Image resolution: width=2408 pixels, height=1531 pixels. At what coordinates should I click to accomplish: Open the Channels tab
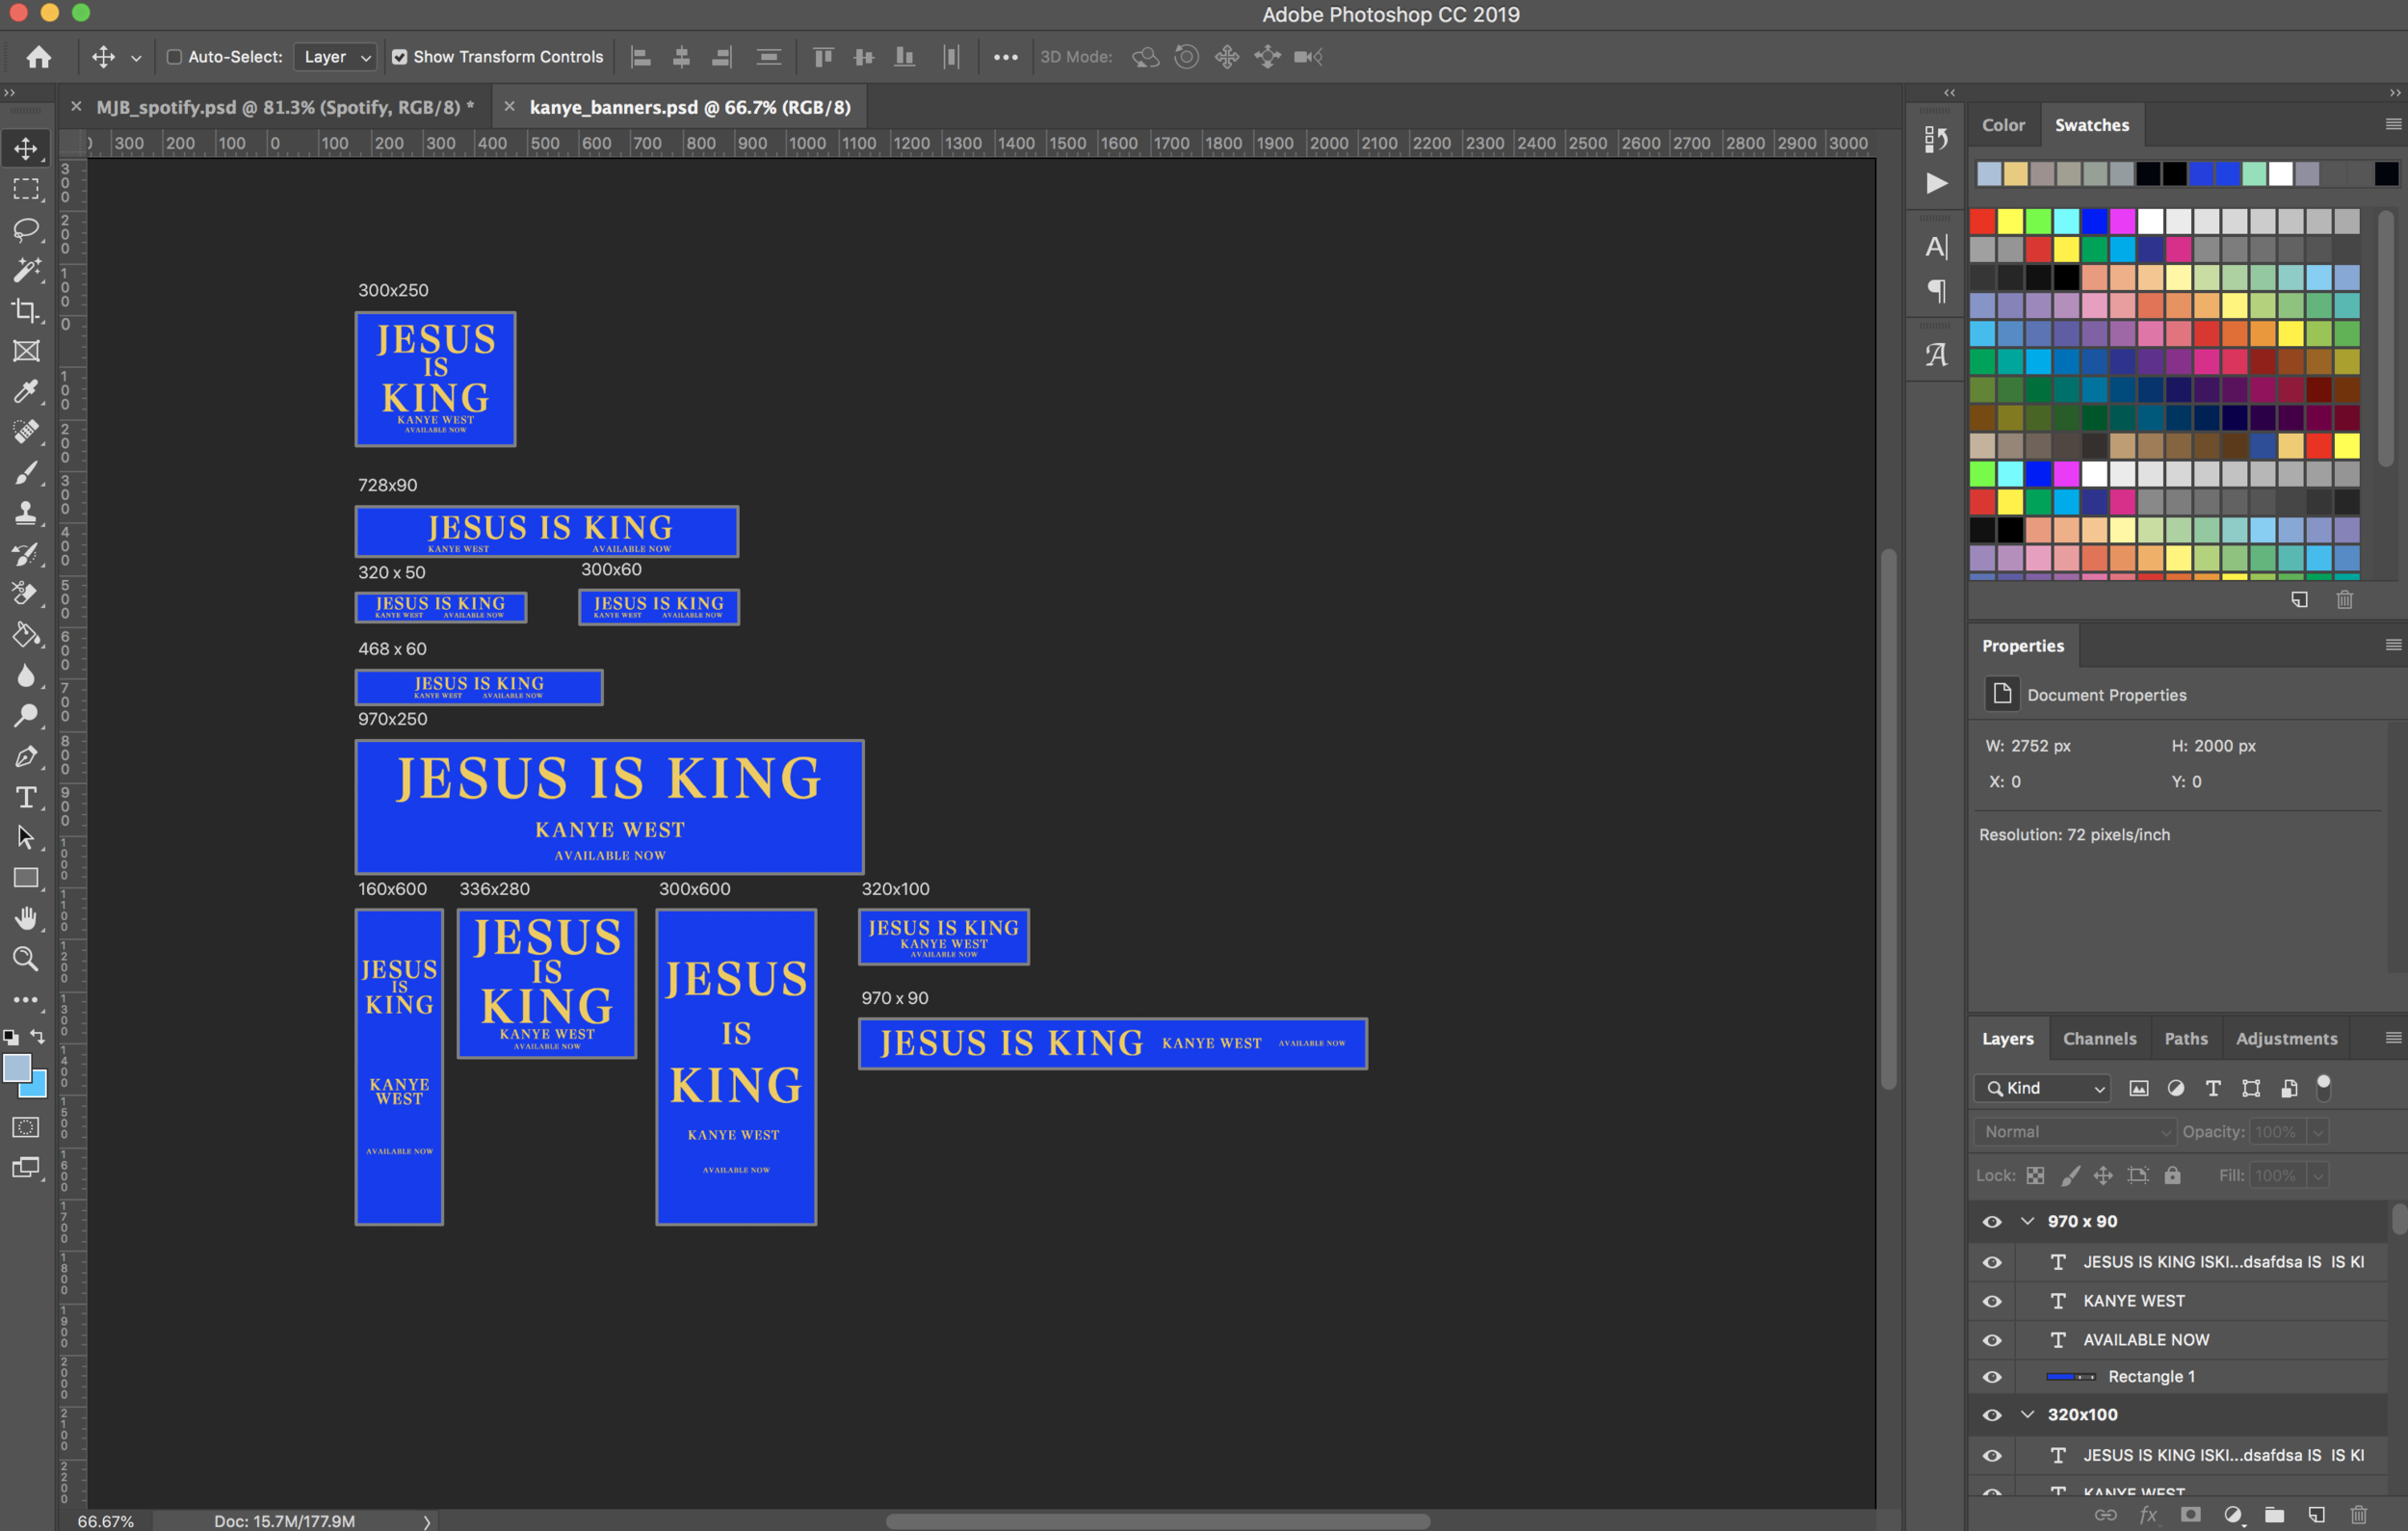click(2099, 1039)
